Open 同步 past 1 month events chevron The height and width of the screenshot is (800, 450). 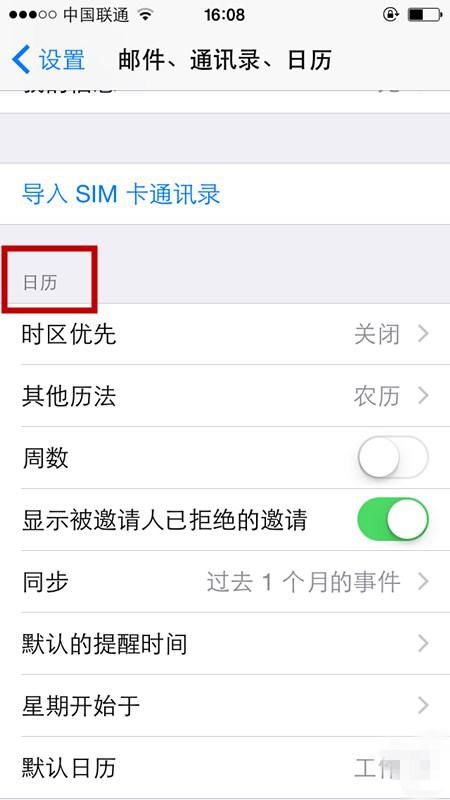[x=423, y=582]
